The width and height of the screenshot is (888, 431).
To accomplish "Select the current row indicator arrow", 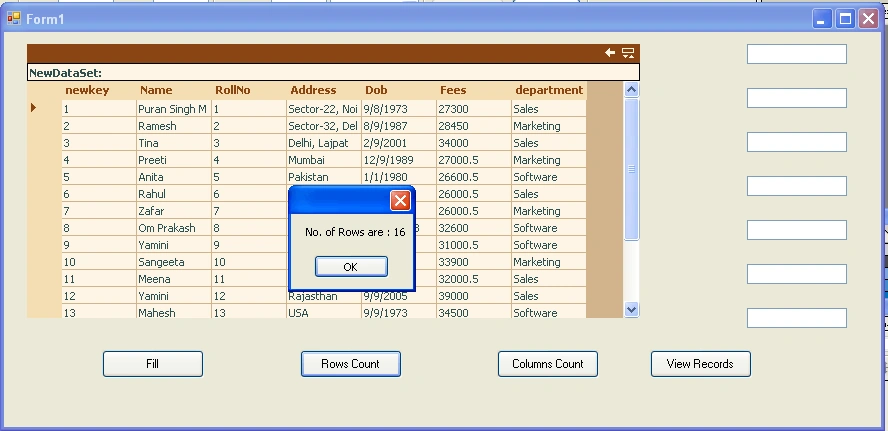I will [33, 107].
